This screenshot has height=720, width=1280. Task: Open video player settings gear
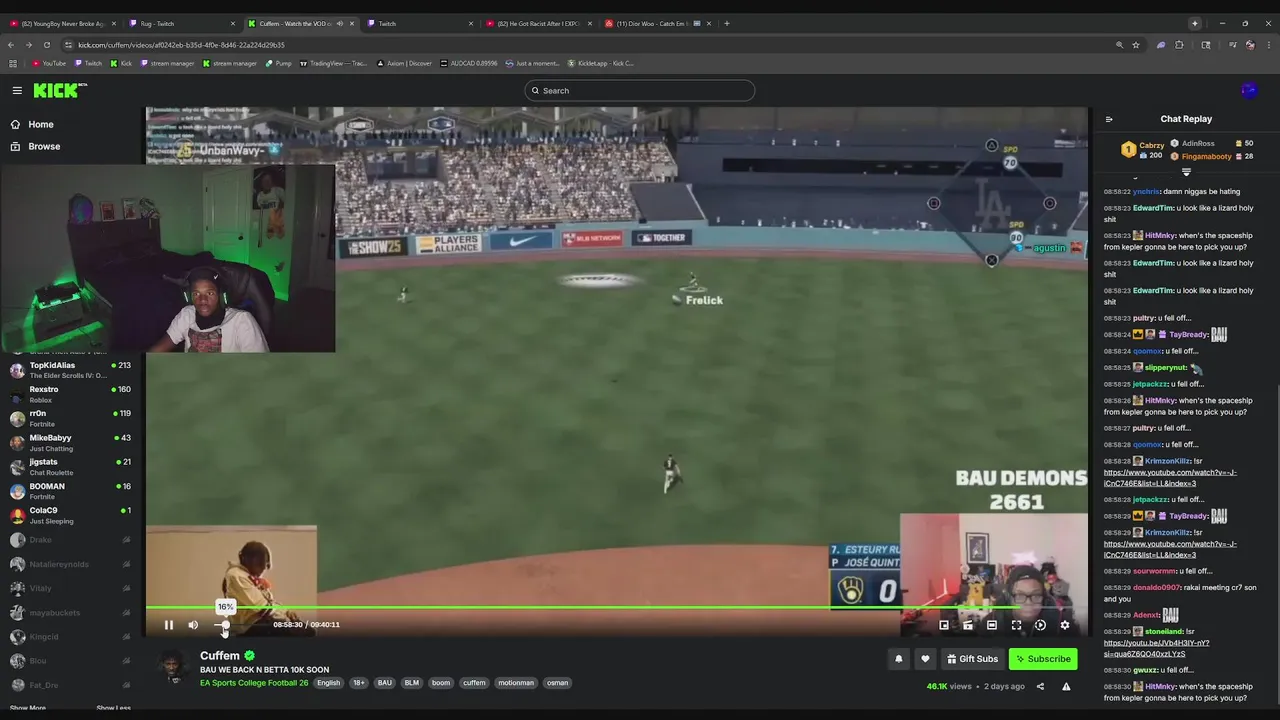pos(1064,625)
